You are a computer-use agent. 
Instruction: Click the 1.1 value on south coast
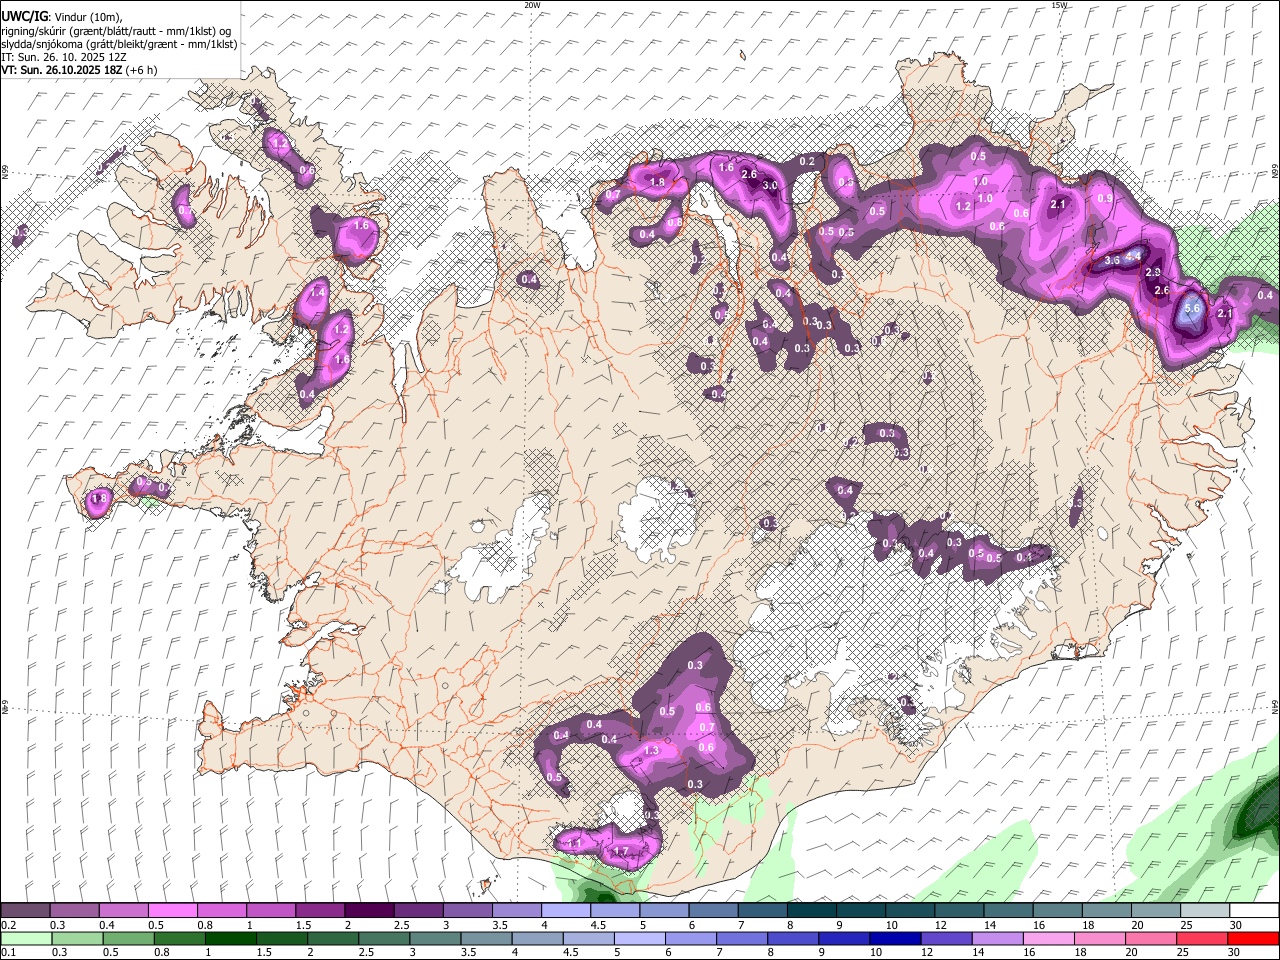pyautogui.click(x=575, y=844)
